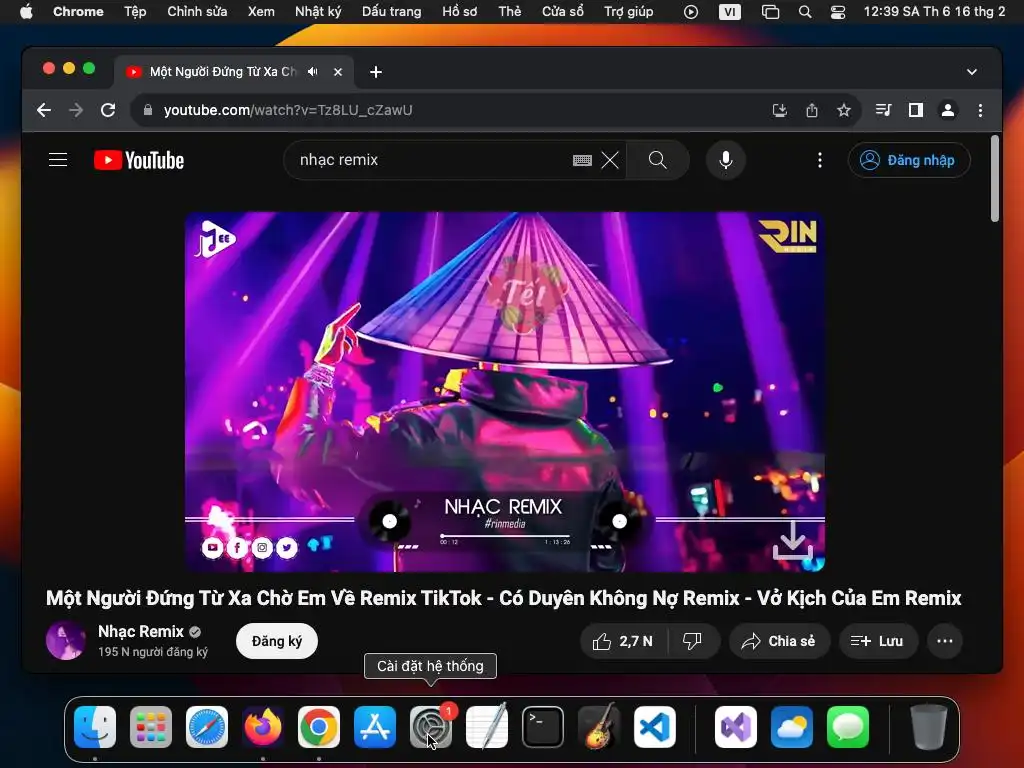The image size is (1024, 768).
Task: Open the Trợ giúp menu
Action: click(628, 12)
